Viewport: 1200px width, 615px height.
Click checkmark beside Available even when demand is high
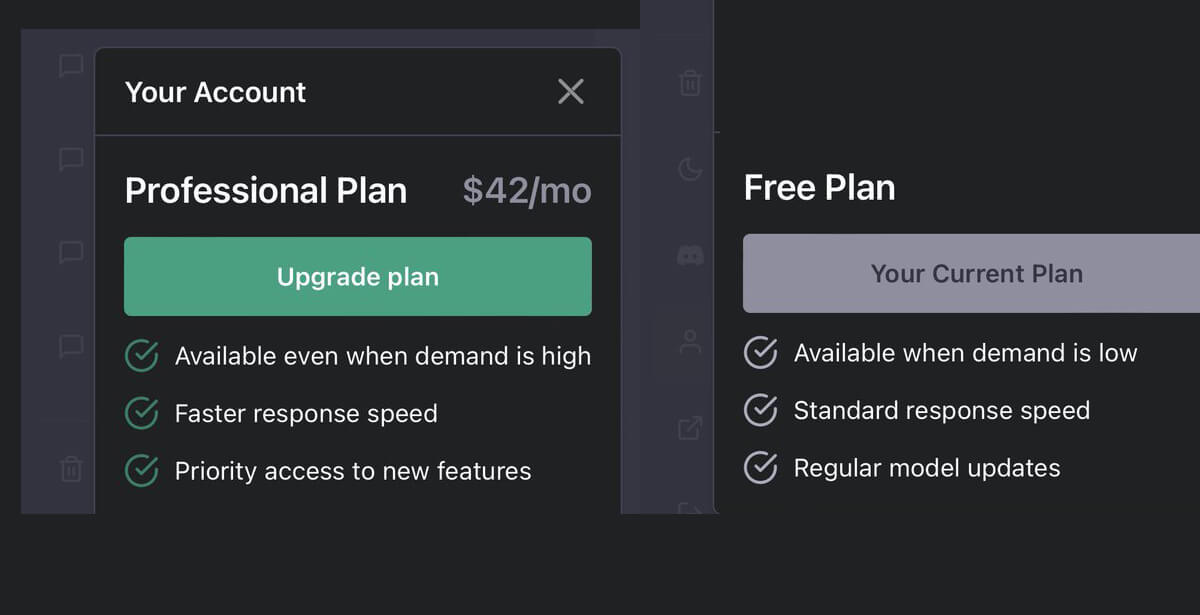[x=141, y=355]
